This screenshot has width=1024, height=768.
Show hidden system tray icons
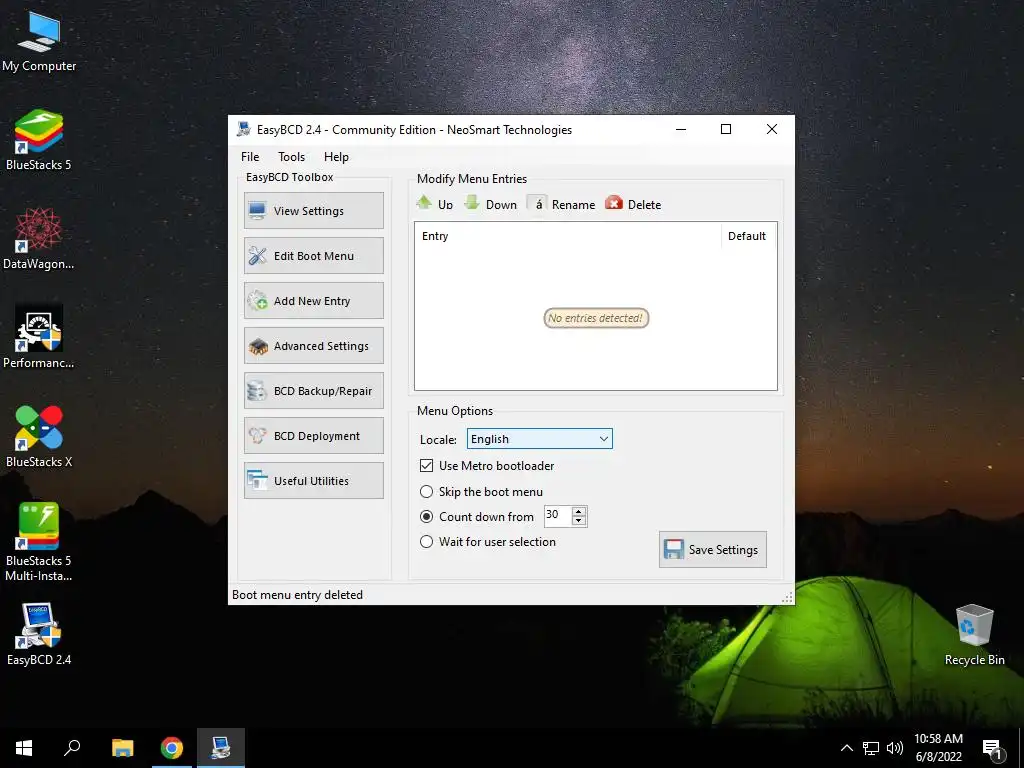846,748
